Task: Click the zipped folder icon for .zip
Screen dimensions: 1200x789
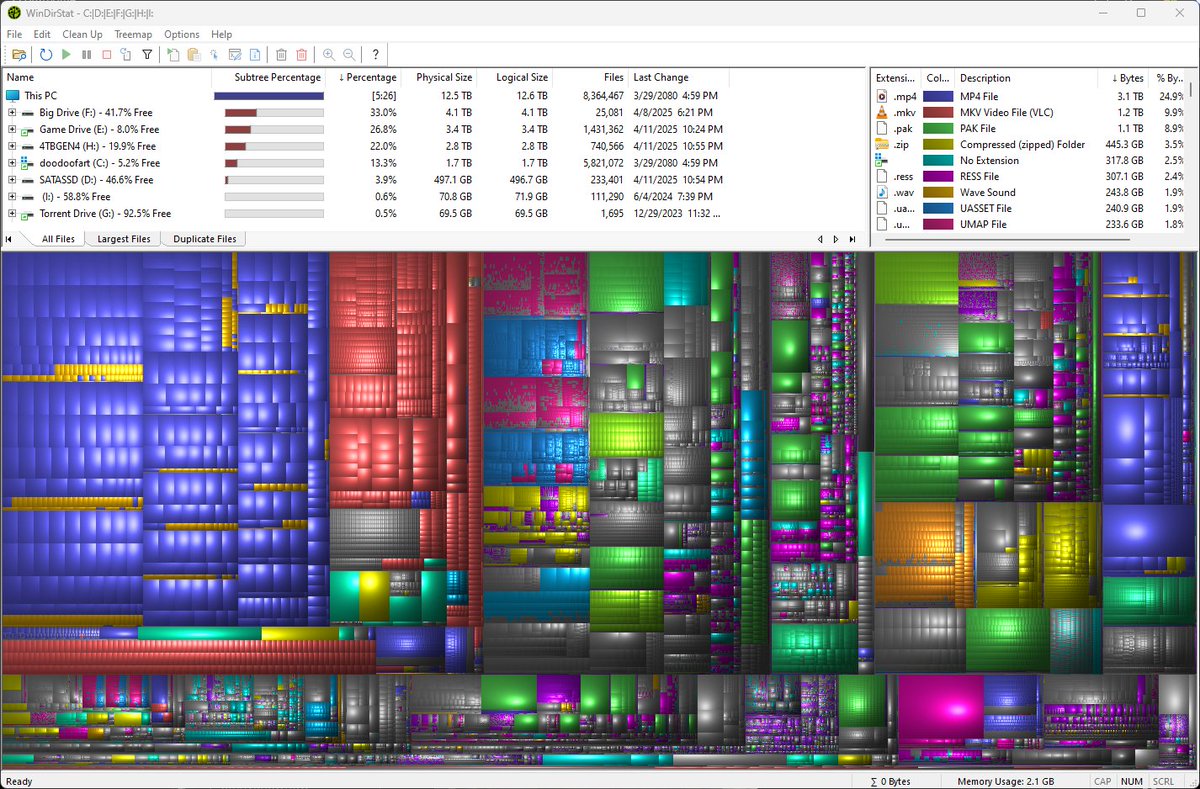Action: click(882, 144)
